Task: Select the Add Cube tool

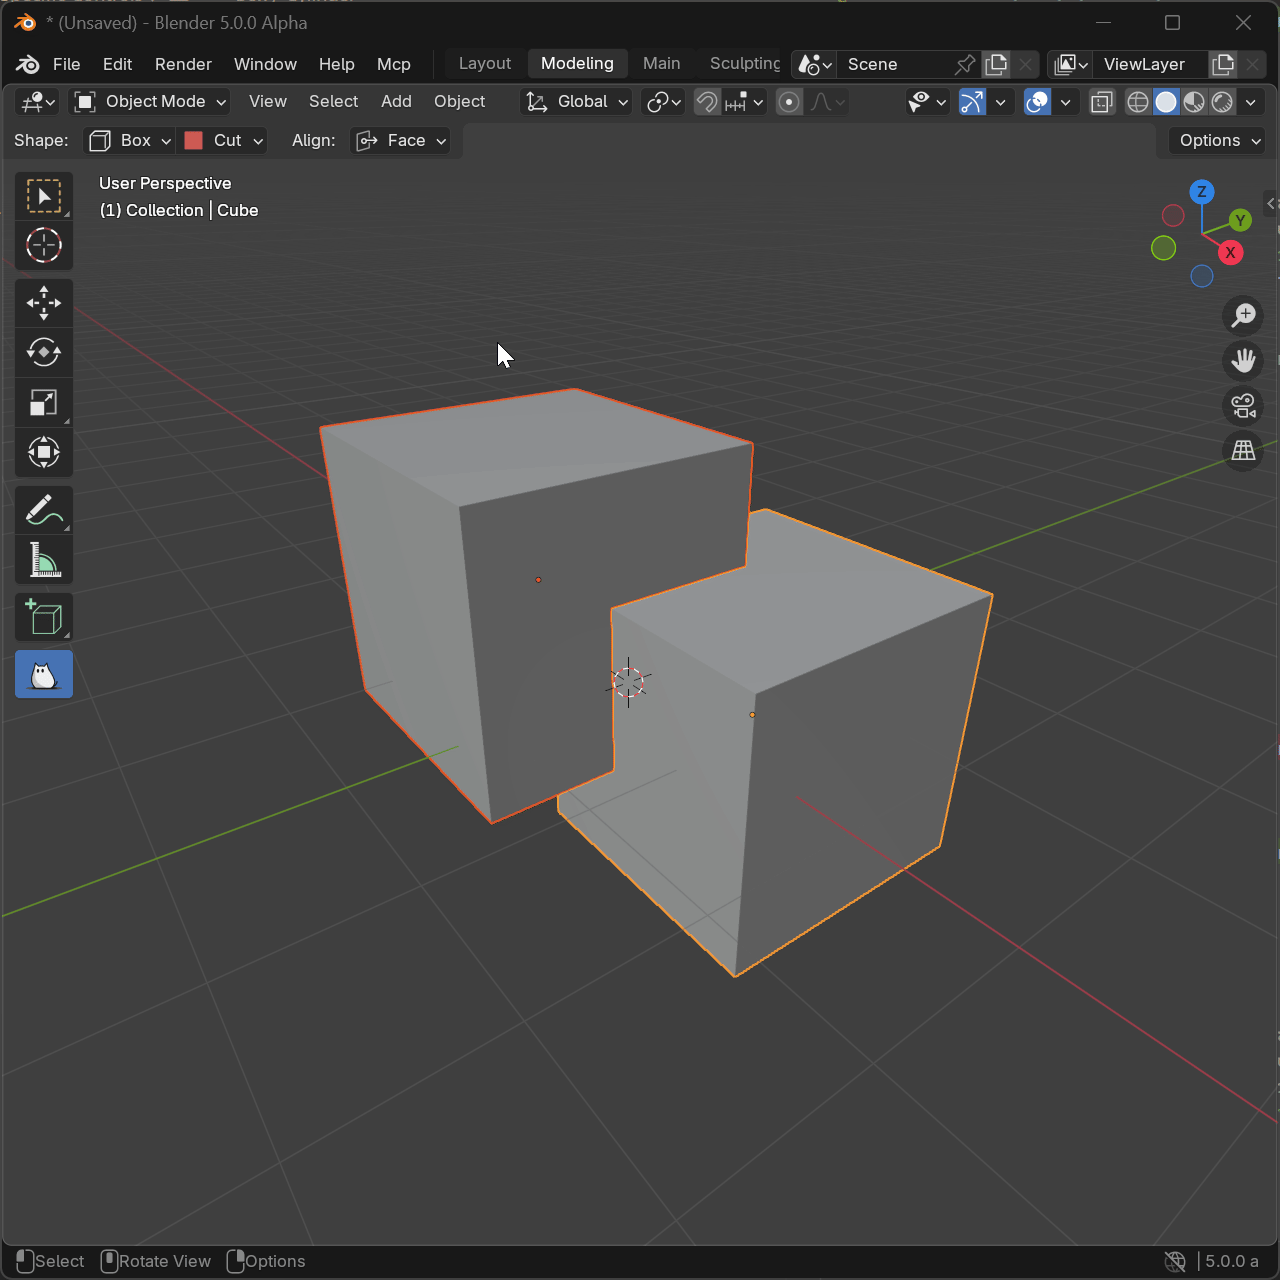Action: click(x=43, y=618)
